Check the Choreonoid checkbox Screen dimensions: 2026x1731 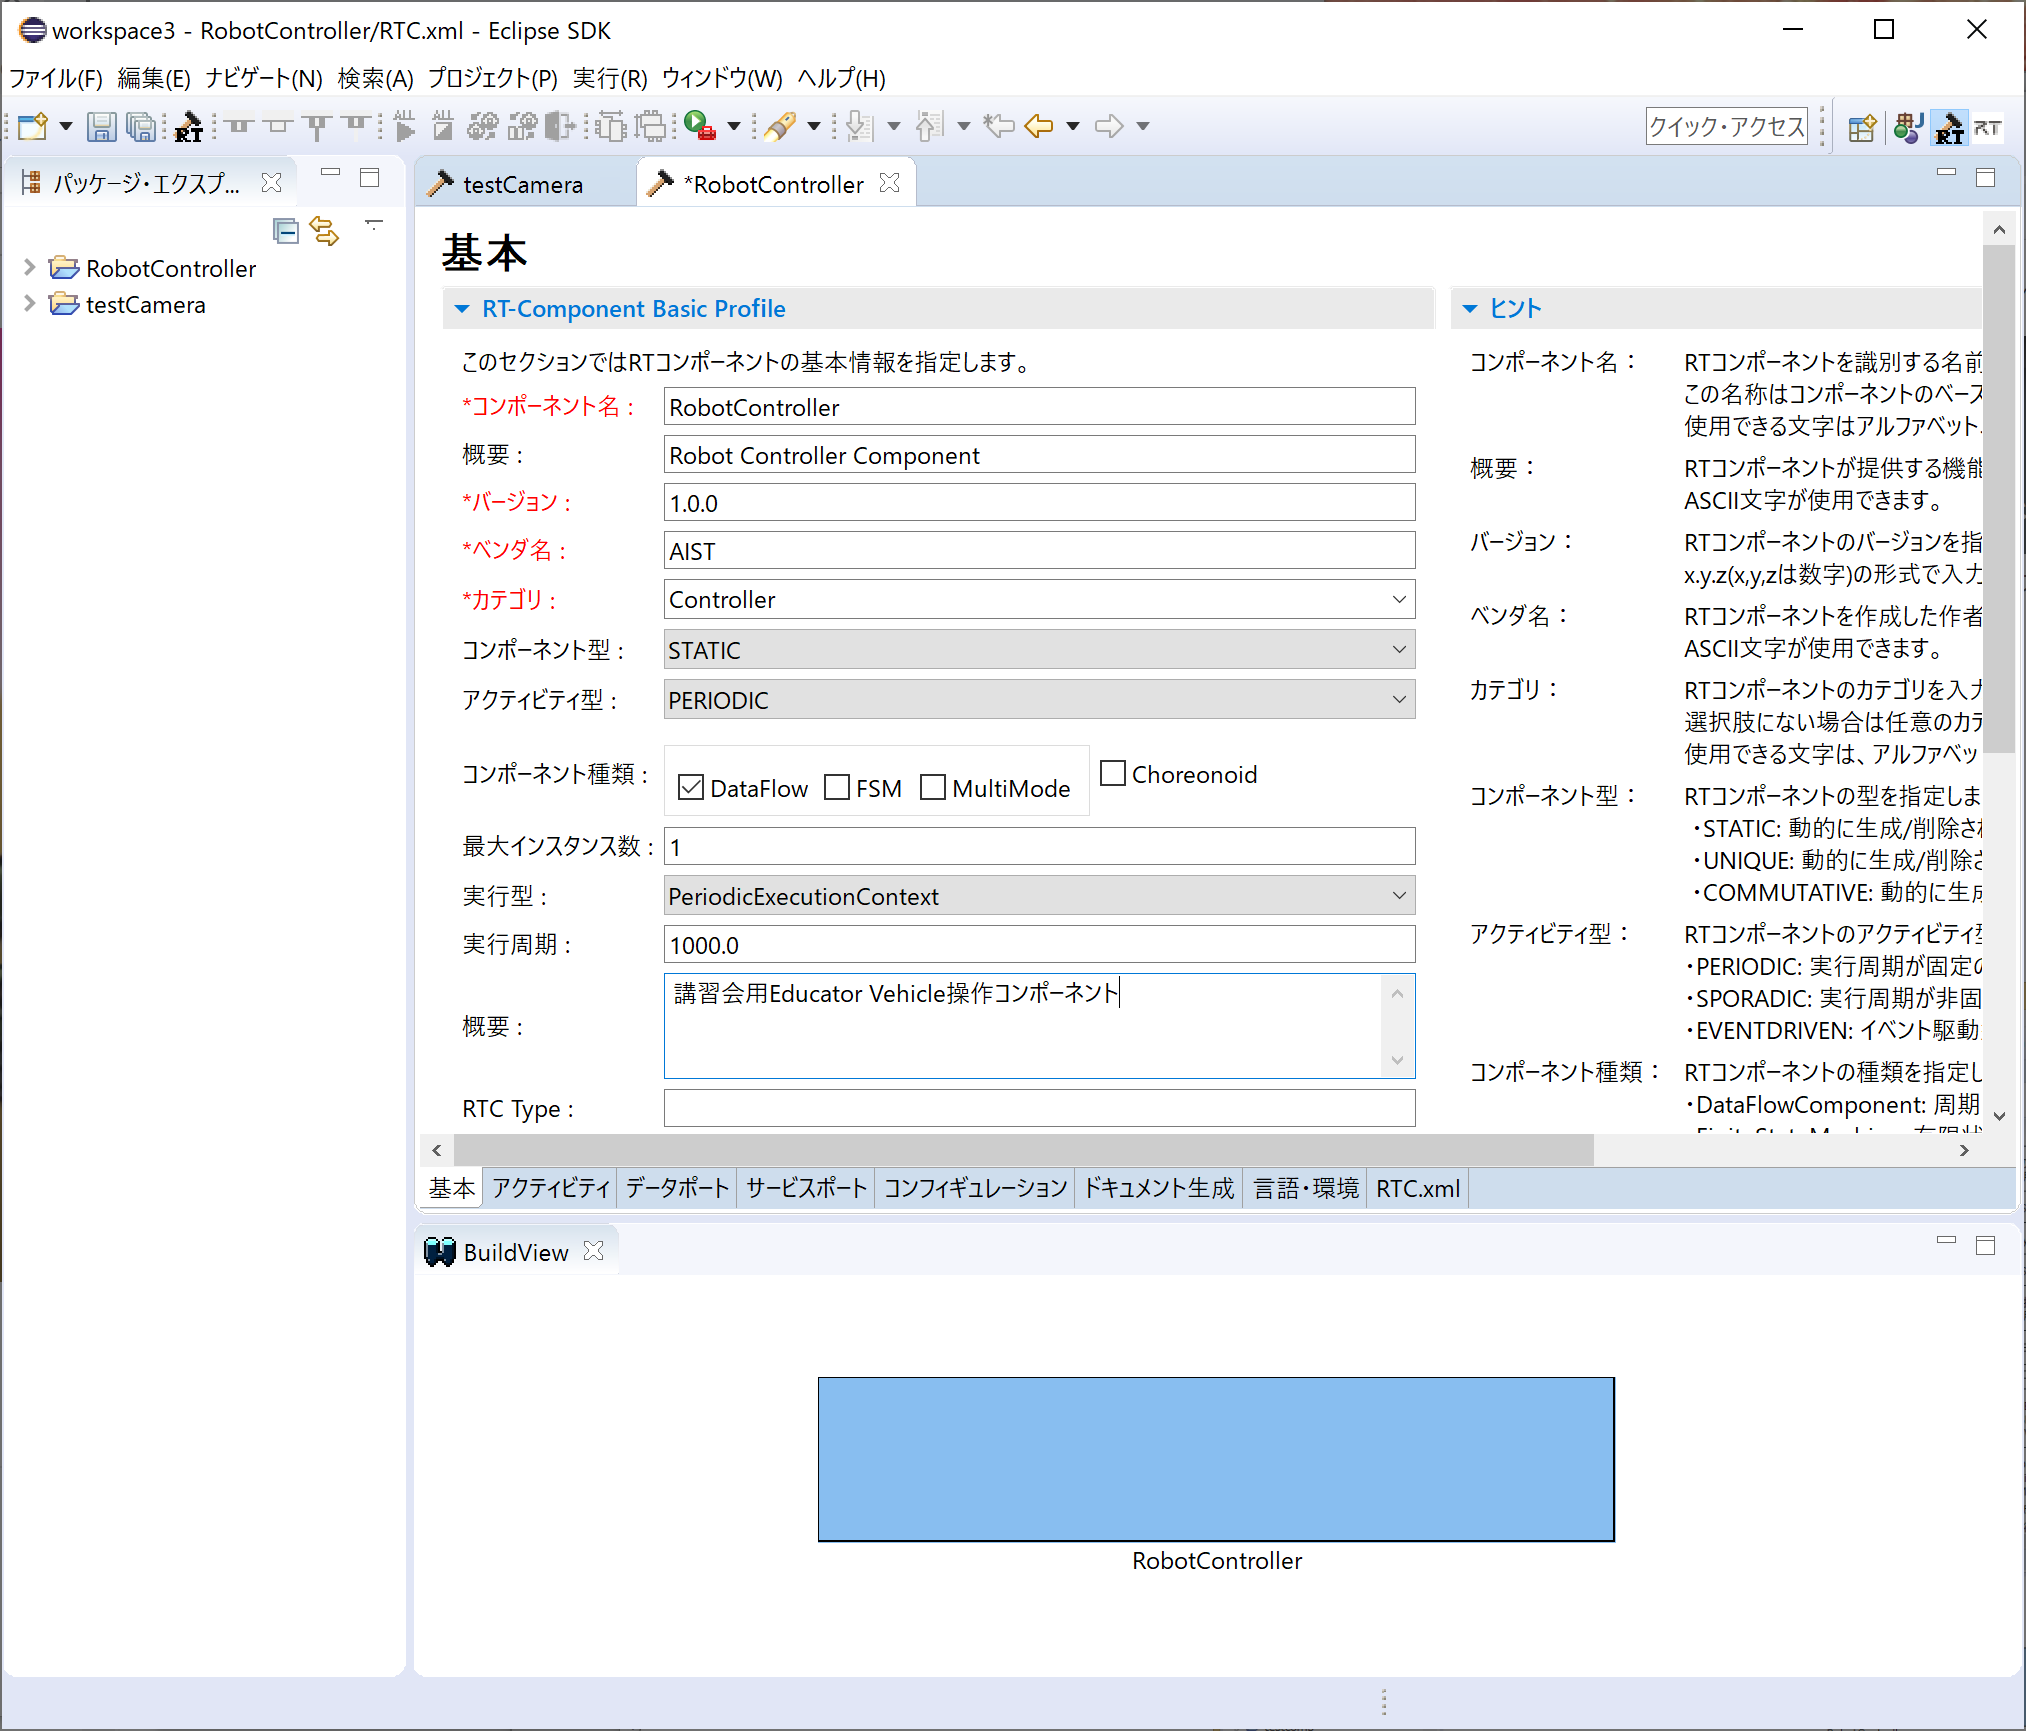[1113, 773]
